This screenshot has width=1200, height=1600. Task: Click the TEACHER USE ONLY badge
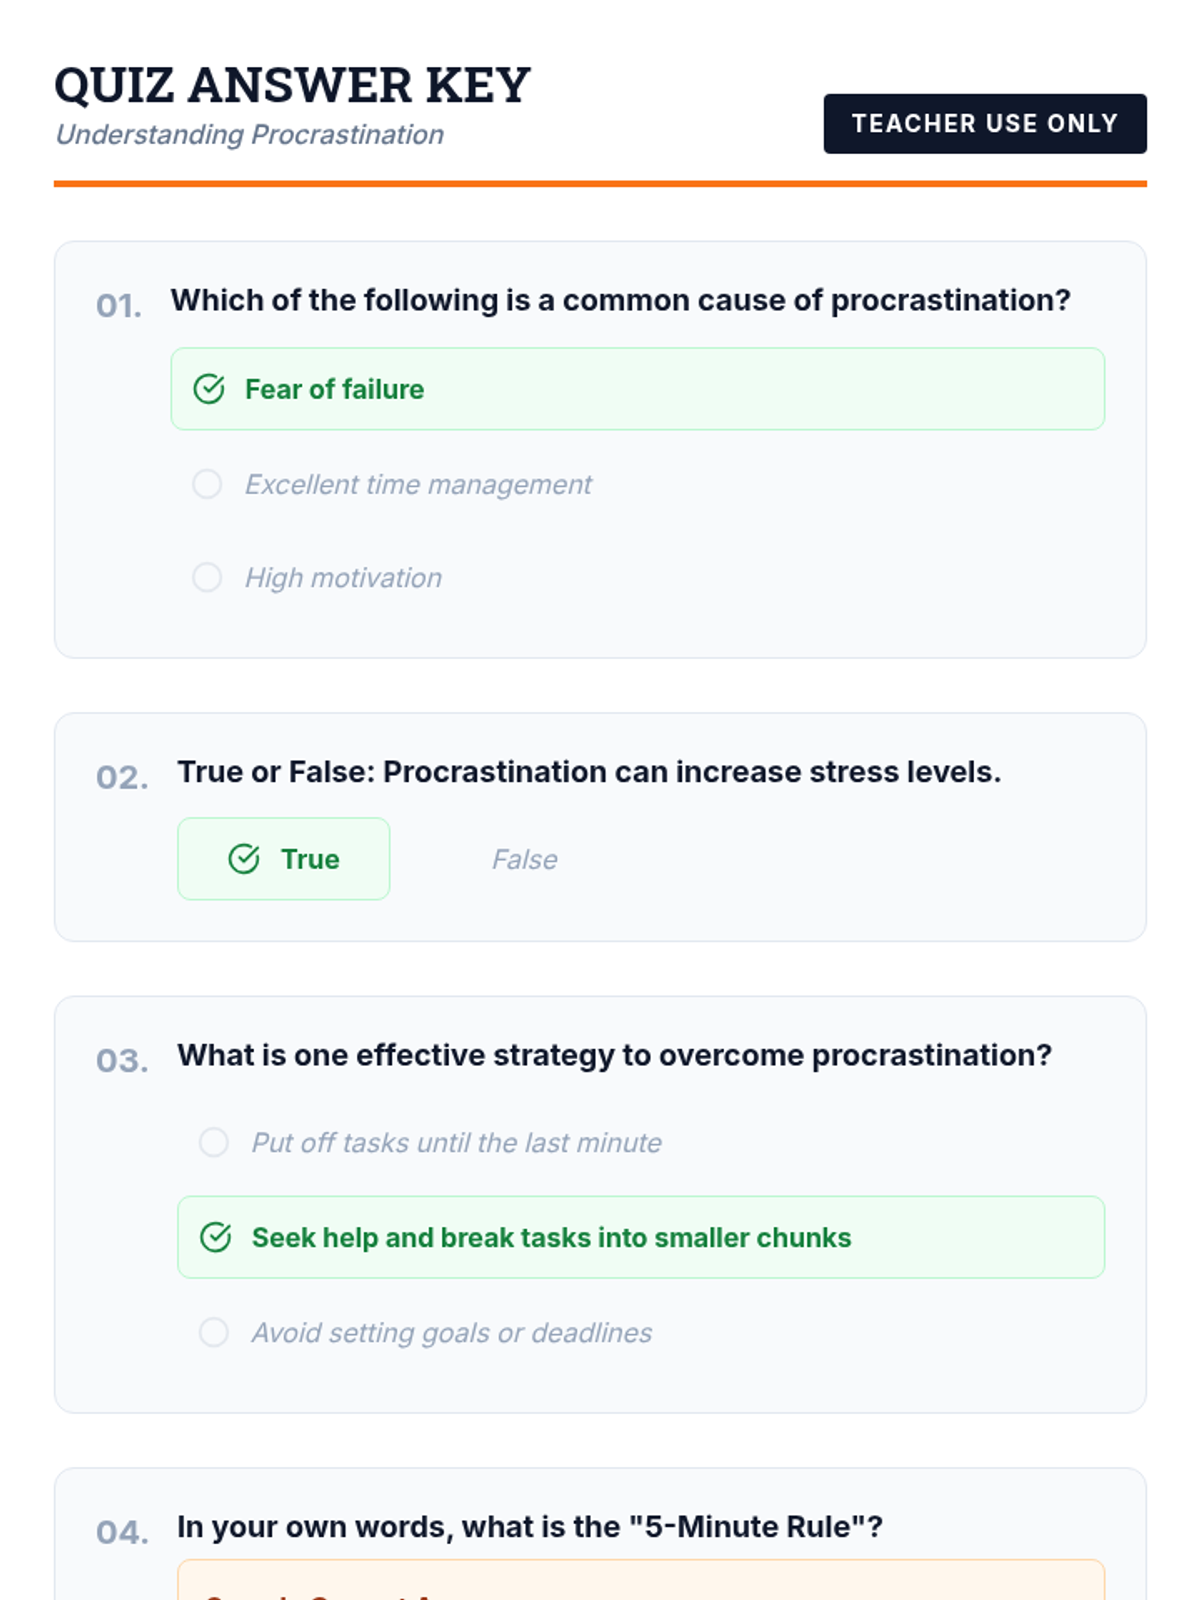[984, 123]
